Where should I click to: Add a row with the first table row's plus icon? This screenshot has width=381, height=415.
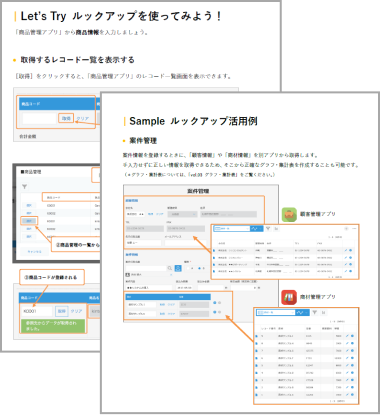click(x=214, y=303)
